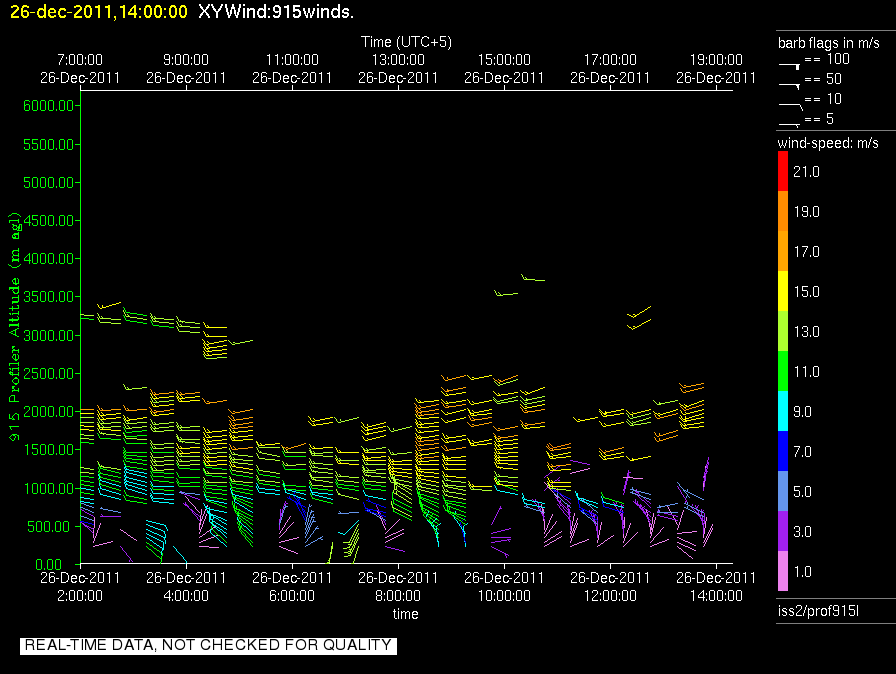Click the 'barb flags in m/s' legend title
The width and height of the screenshot is (896, 674).
click(829, 43)
